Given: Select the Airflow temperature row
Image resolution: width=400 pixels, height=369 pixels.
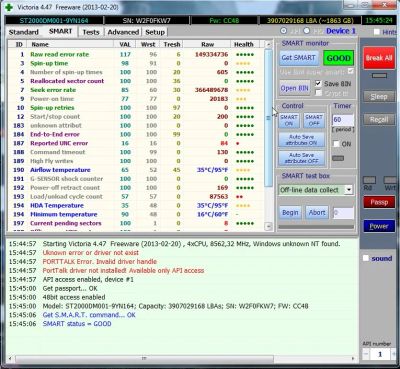Looking at the screenshot, I should tap(136, 170).
